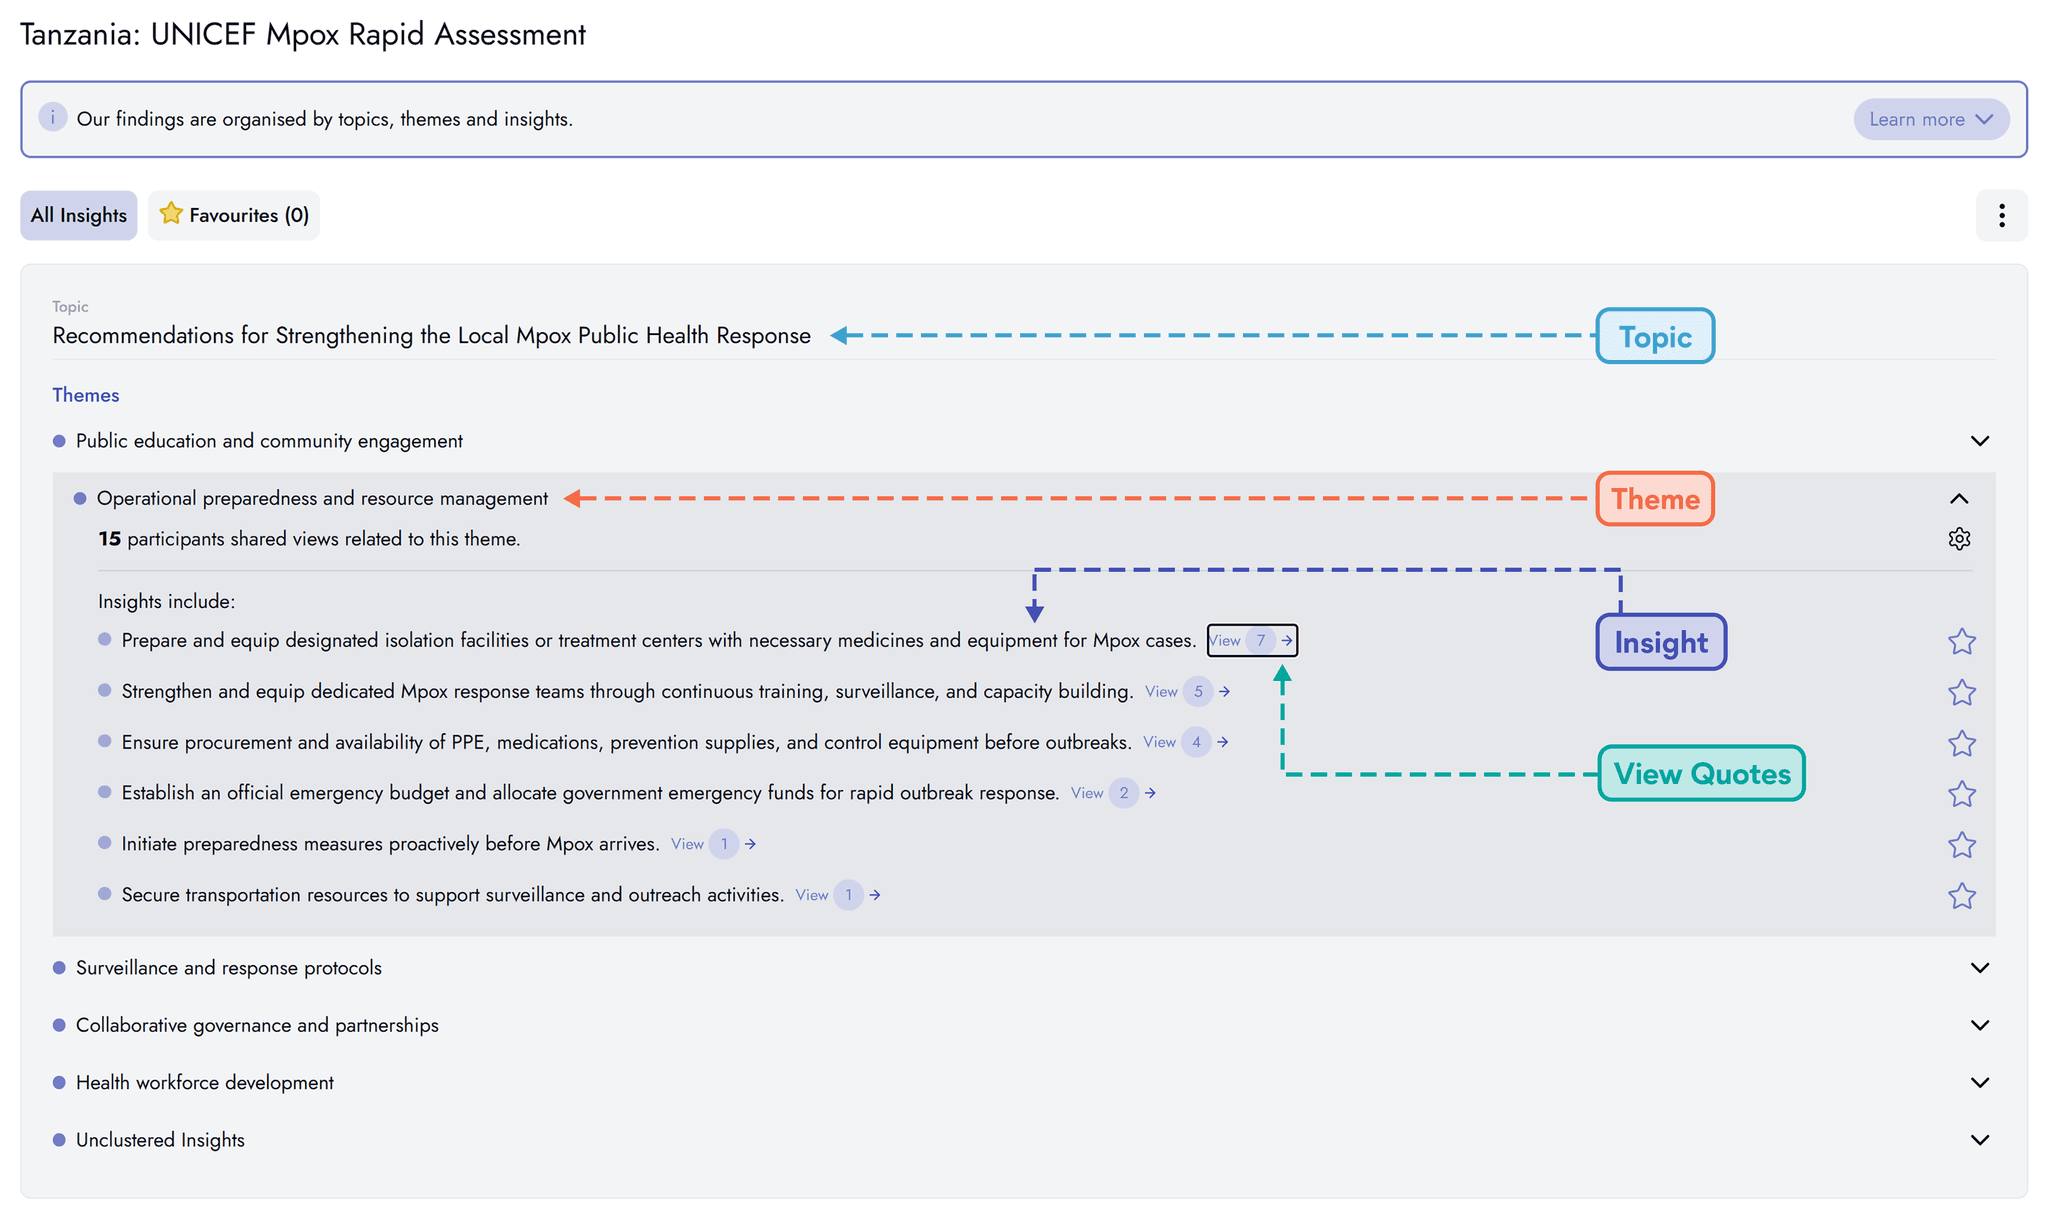This screenshot has height=1213, width=2048.
Task: Click the '15 participants shared views' text
Action: [x=309, y=539]
